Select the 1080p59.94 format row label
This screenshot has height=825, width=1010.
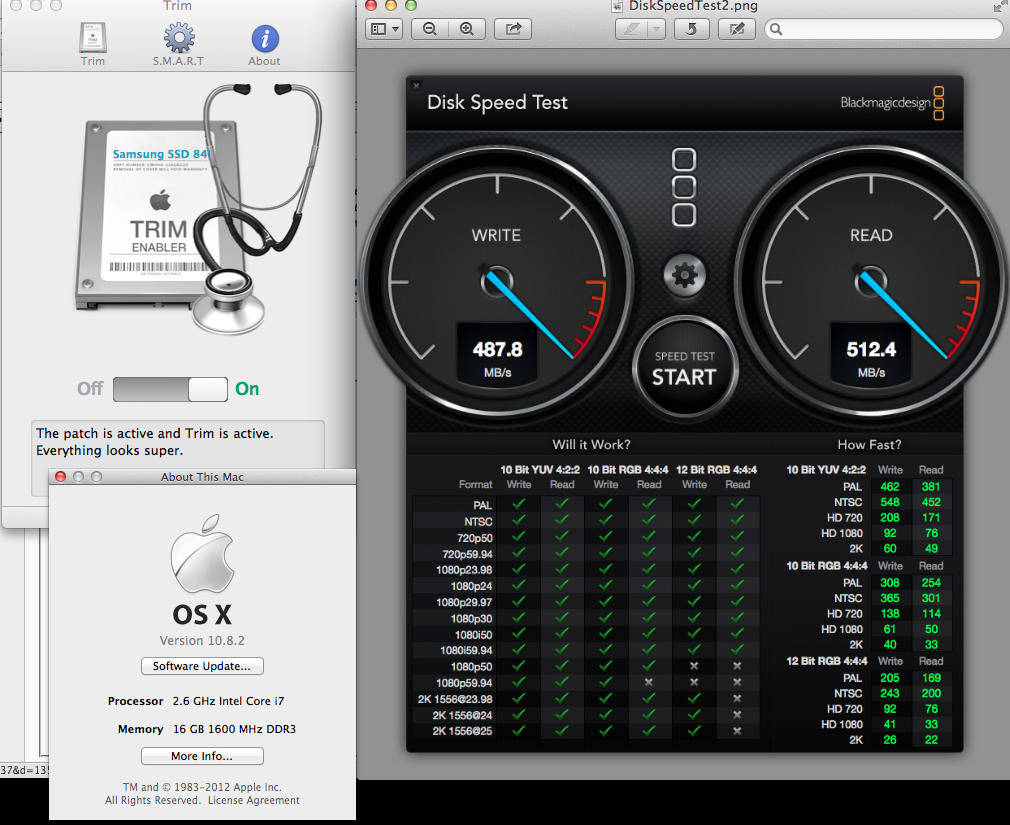(x=464, y=683)
